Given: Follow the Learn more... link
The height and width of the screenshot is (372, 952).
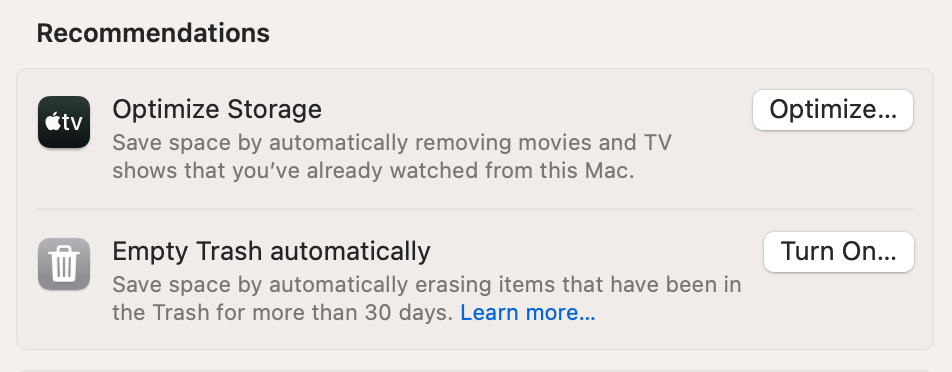Looking at the screenshot, I should [x=528, y=313].
